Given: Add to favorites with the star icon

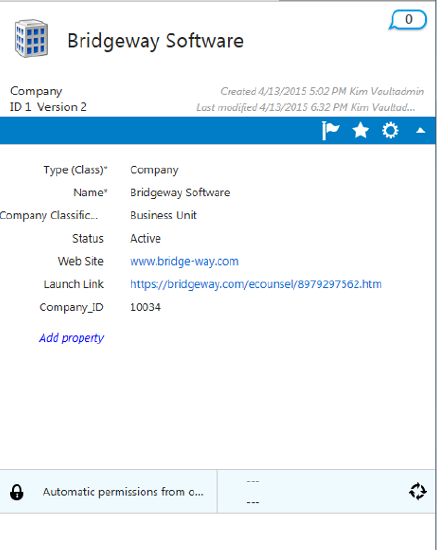Looking at the screenshot, I should (361, 130).
